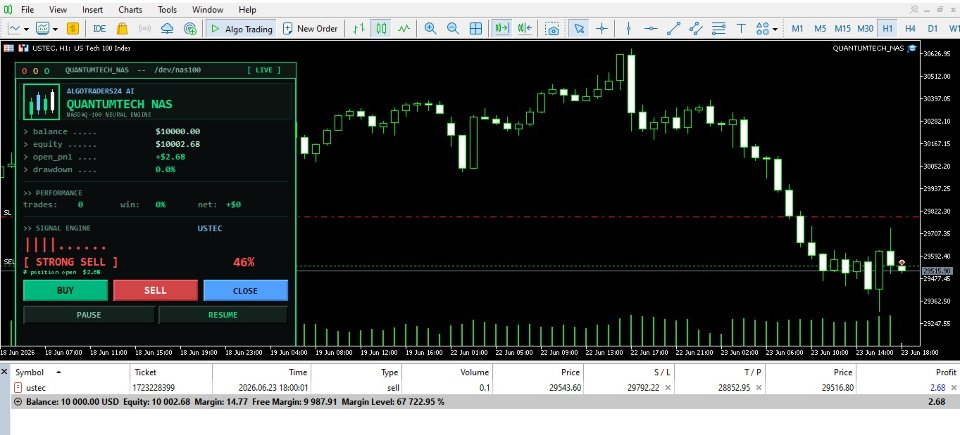
Task: Click the red SELL button
Action: point(156,290)
